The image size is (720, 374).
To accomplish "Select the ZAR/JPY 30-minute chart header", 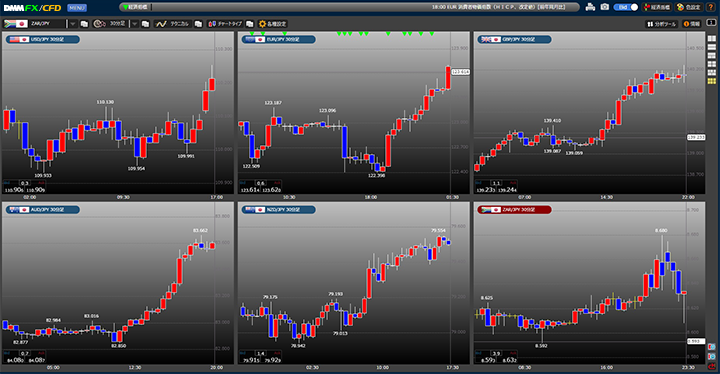I will pos(514,210).
